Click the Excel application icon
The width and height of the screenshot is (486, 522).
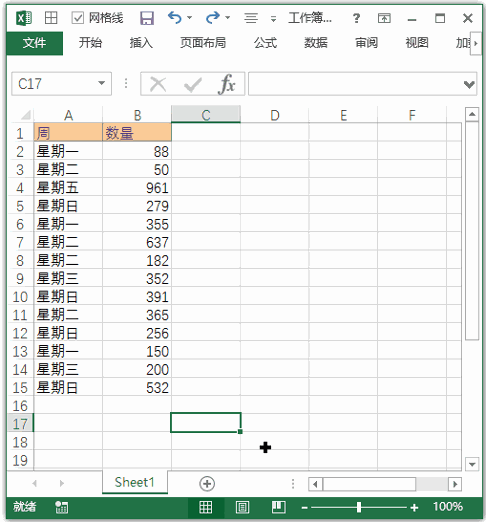tap(24, 18)
